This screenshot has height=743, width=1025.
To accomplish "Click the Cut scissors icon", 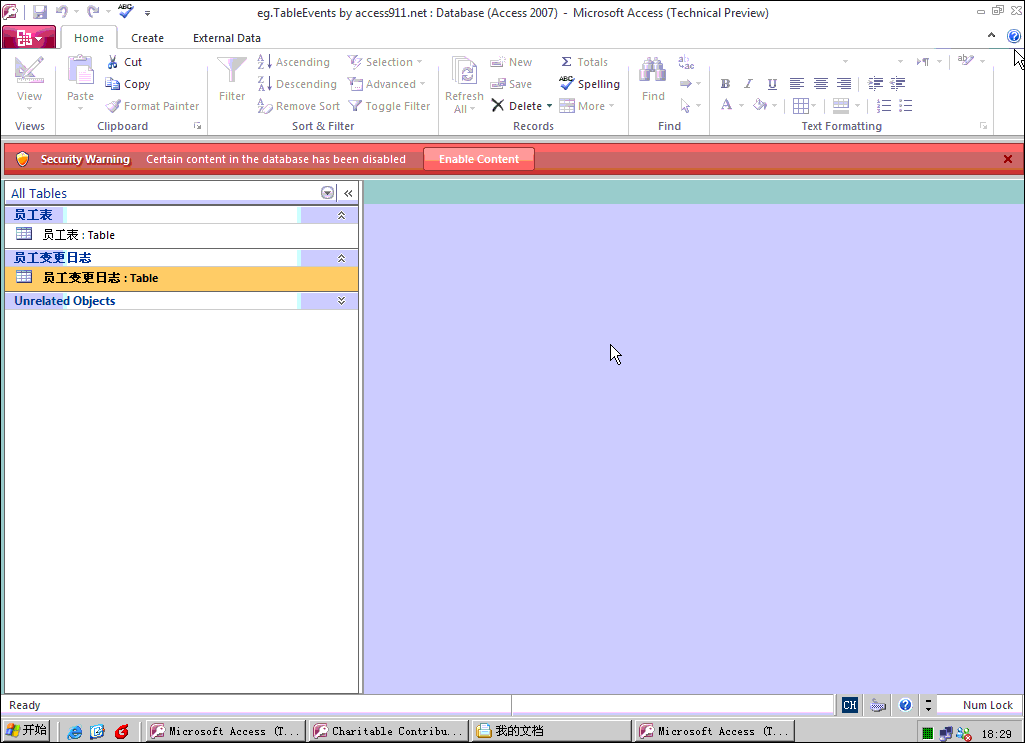I will (112, 62).
